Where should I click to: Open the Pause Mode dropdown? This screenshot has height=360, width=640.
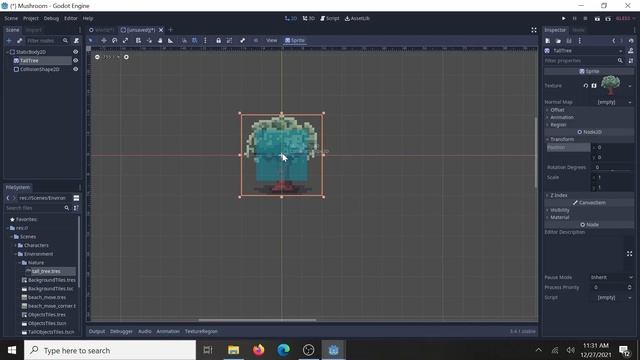(x=611, y=277)
